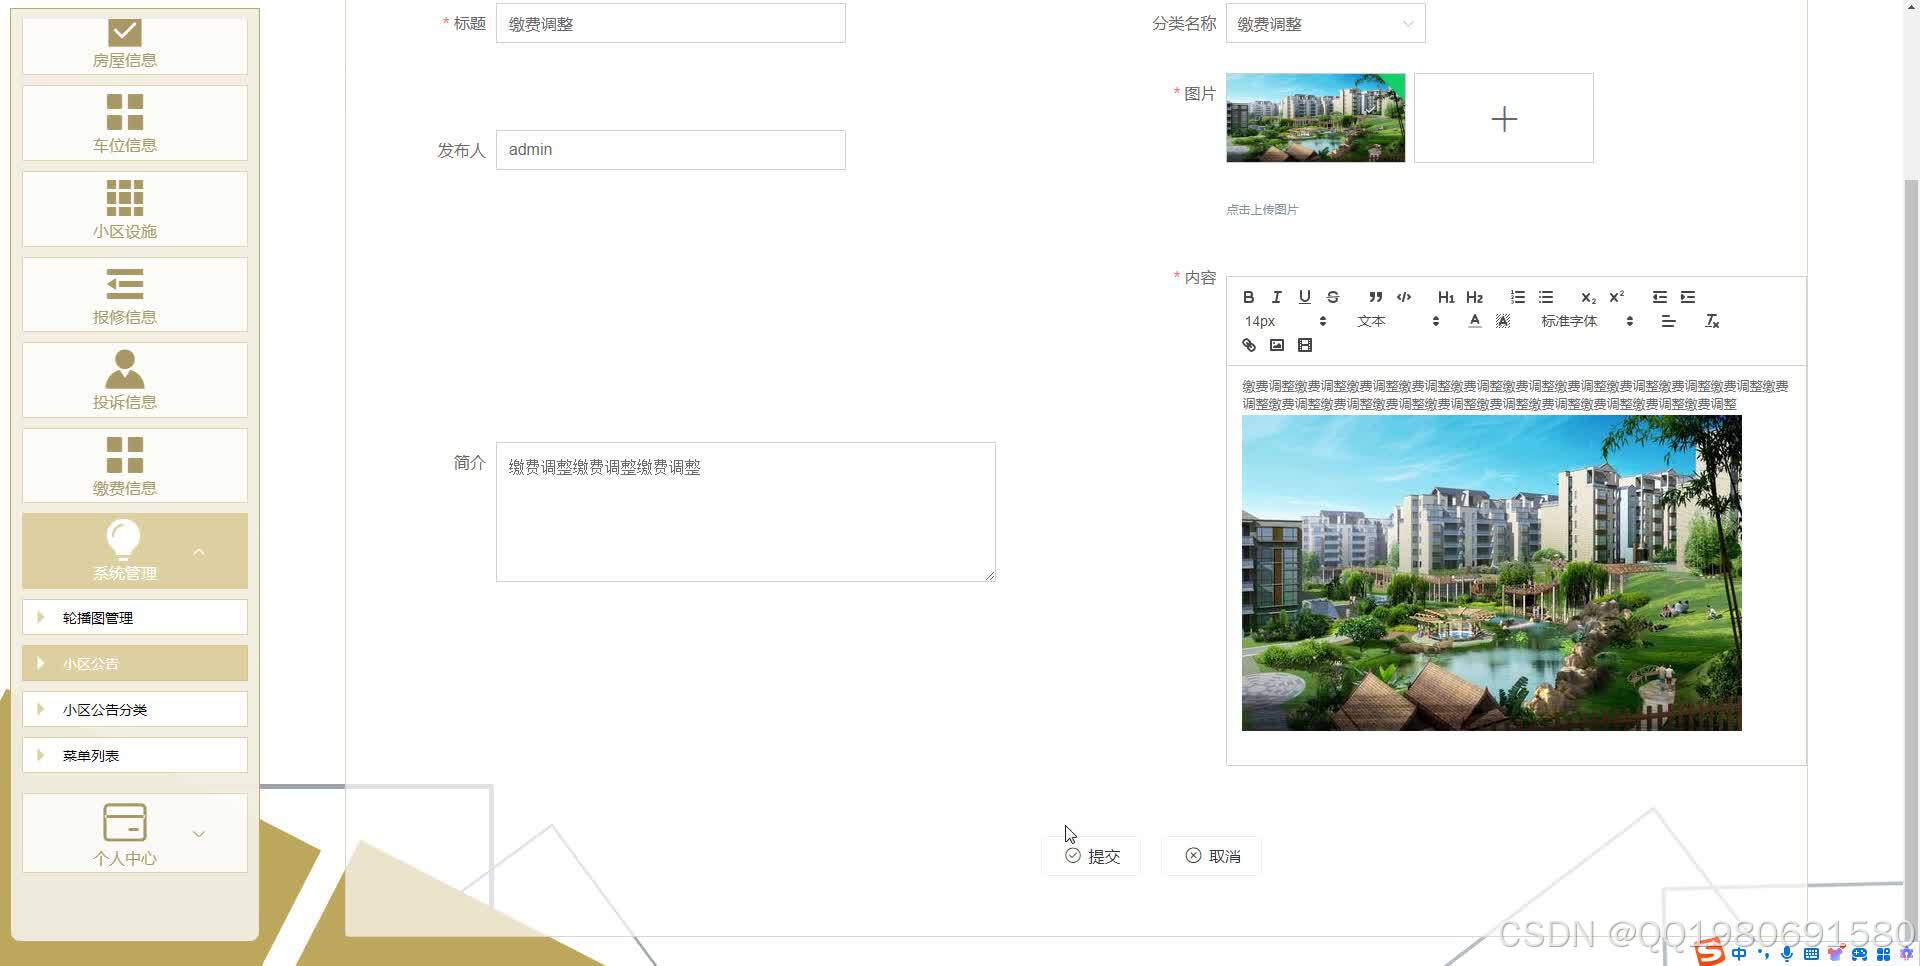This screenshot has width=1920, height=966.
Task: Open the font color picker
Action: click(x=1475, y=320)
